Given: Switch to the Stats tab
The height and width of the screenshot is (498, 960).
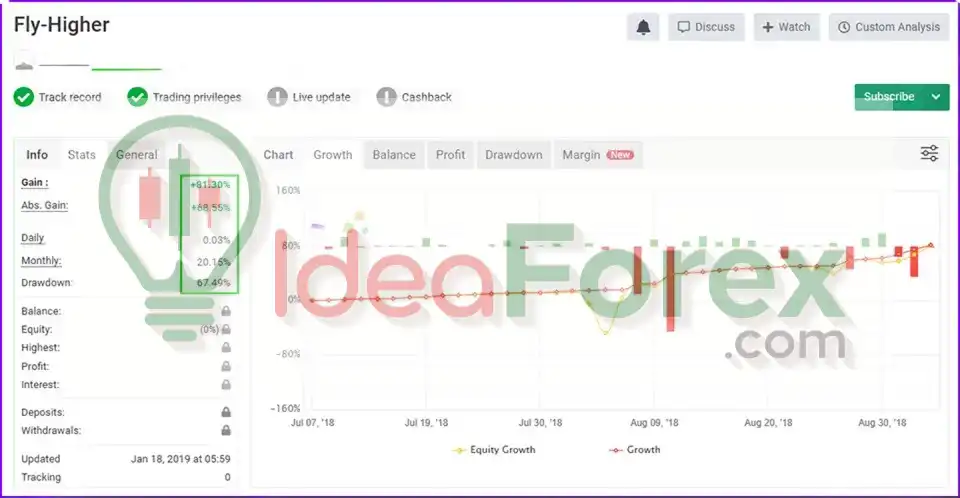Looking at the screenshot, I should click(x=81, y=155).
